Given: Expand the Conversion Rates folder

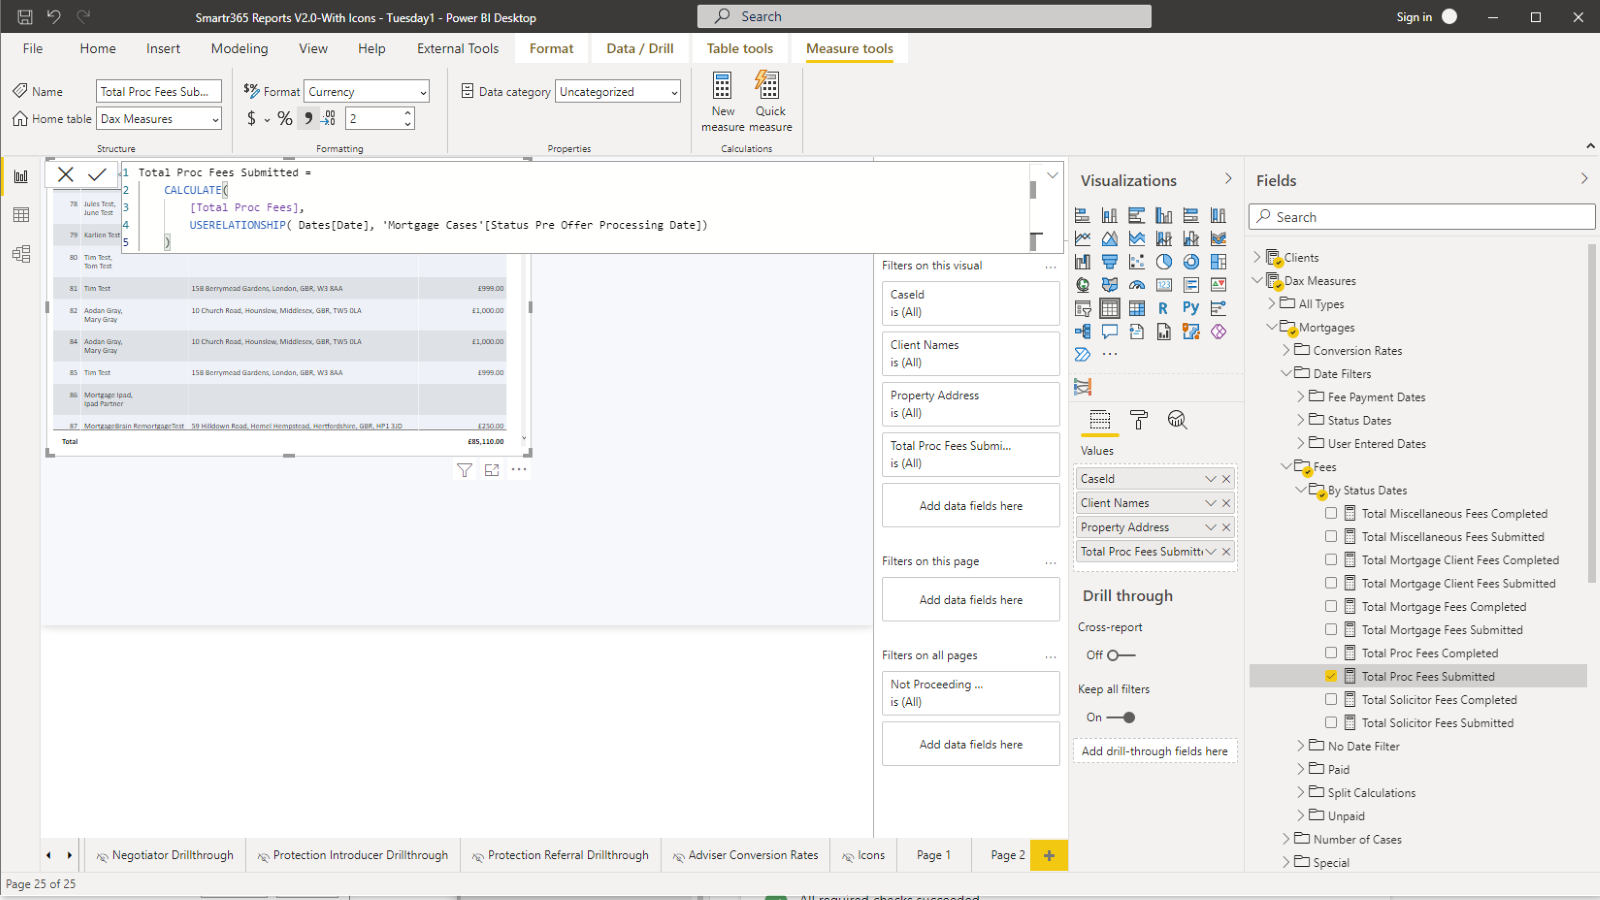Looking at the screenshot, I should (1287, 350).
